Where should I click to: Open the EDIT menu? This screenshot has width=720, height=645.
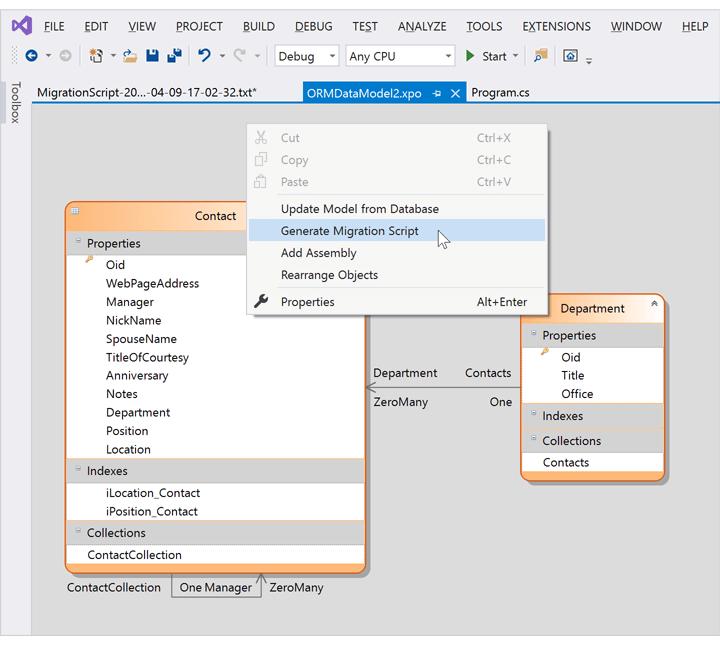pyautogui.click(x=96, y=27)
